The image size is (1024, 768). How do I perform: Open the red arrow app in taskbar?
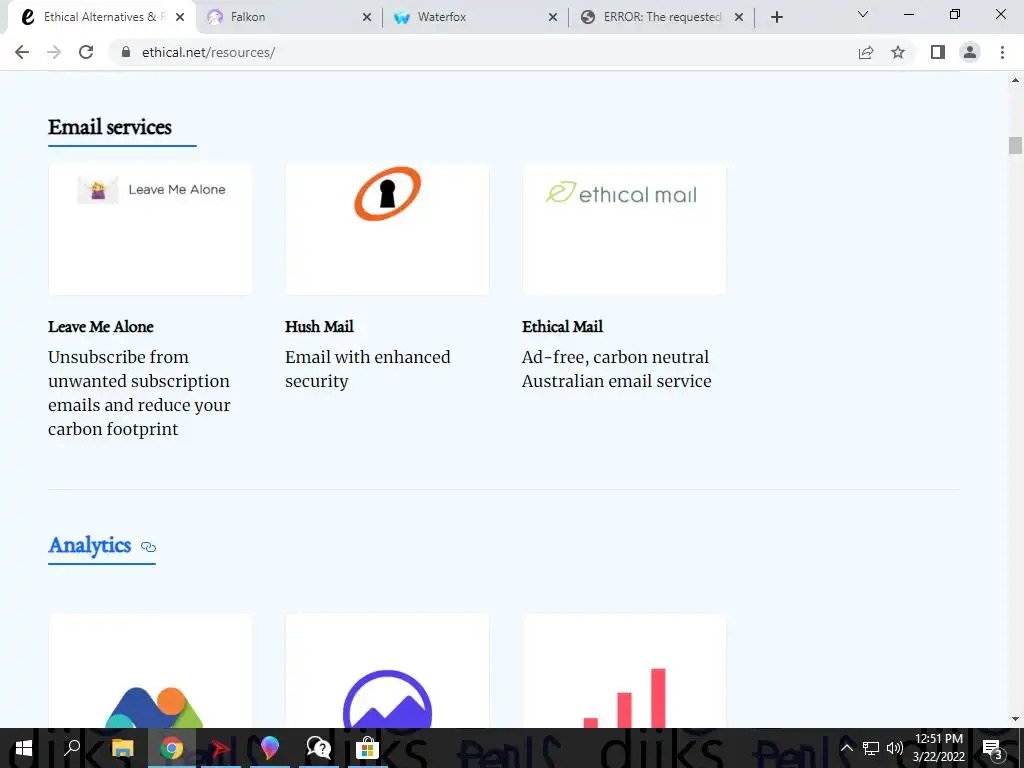(220, 748)
